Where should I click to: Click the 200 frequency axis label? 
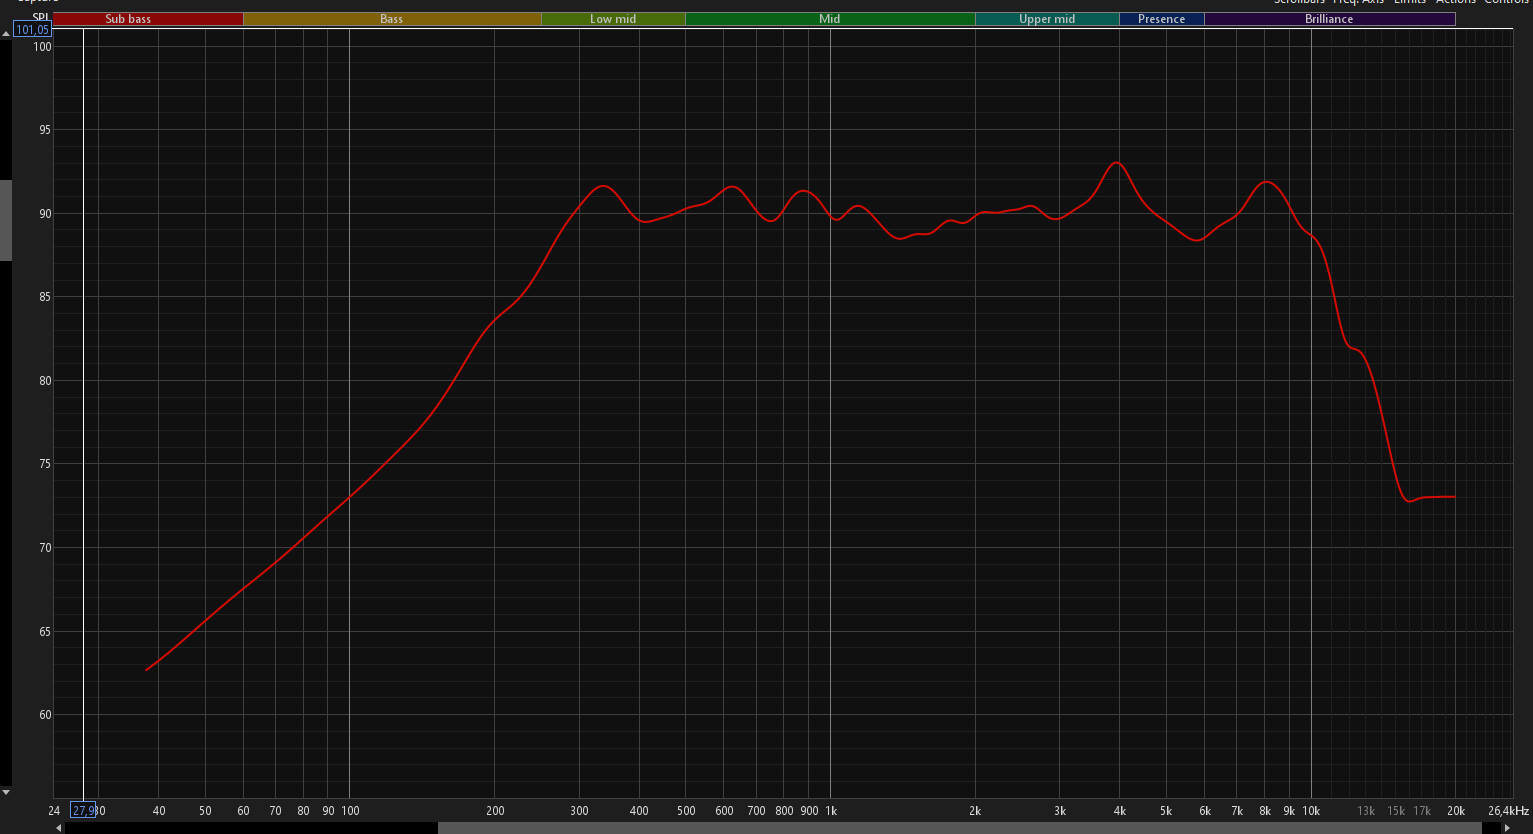pos(495,811)
